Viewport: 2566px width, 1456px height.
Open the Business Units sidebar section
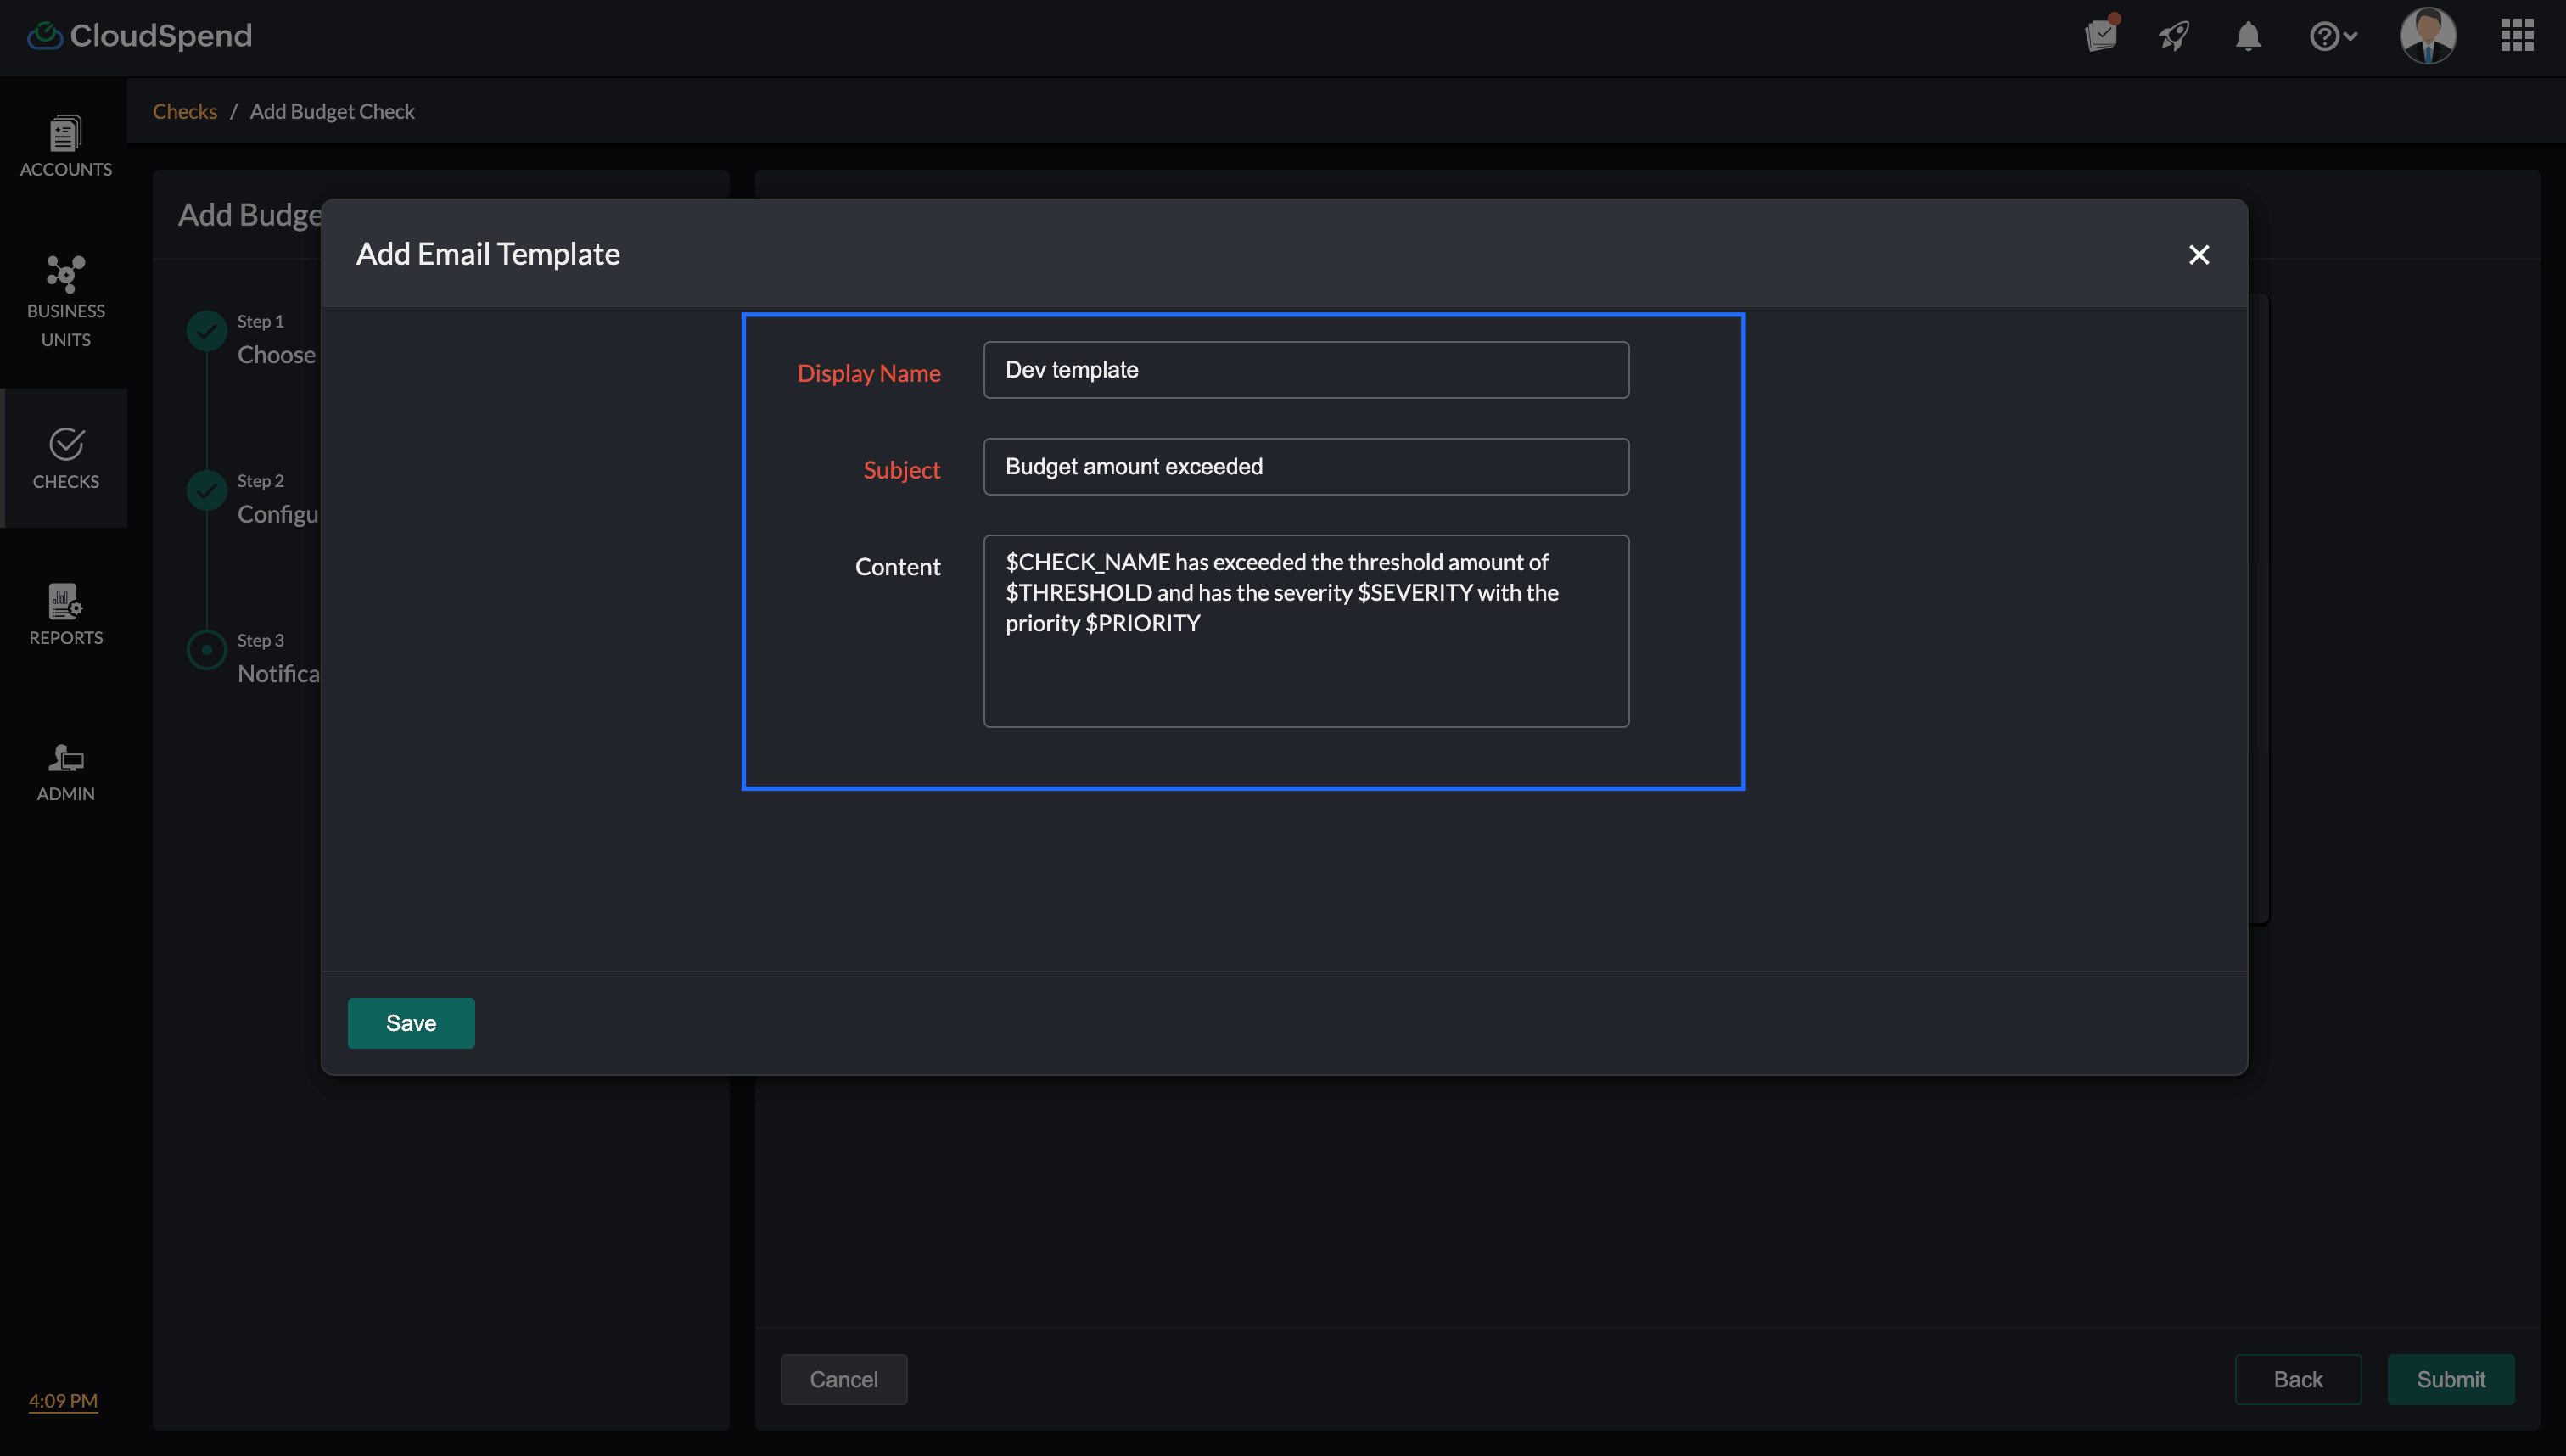65,300
